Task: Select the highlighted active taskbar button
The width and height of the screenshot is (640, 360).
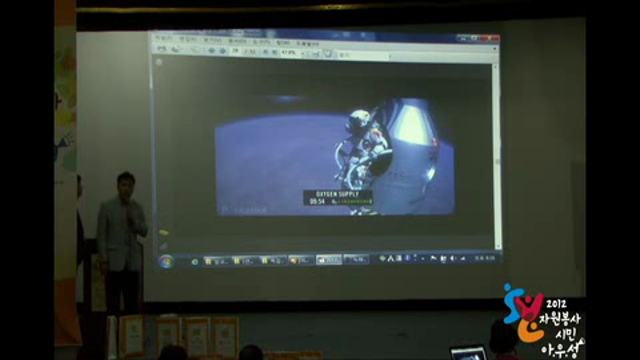Action: pos(329,259)
